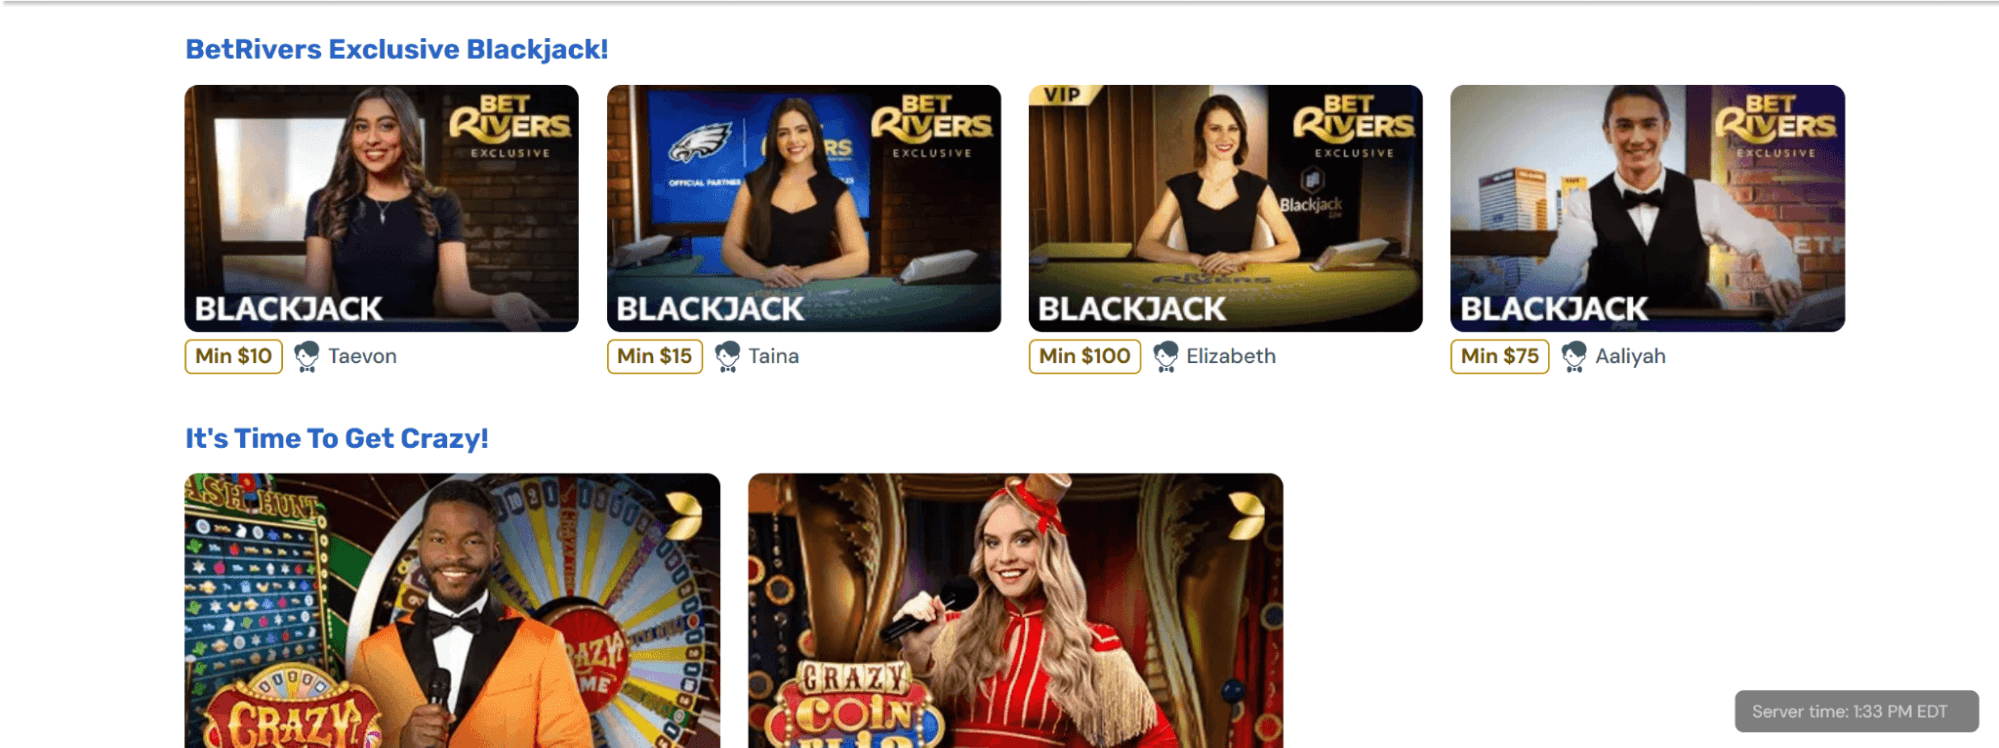Open Elizabeth's VIP Blackjack table
This screenshot has height=748, width=1999.
[1226, 208]
